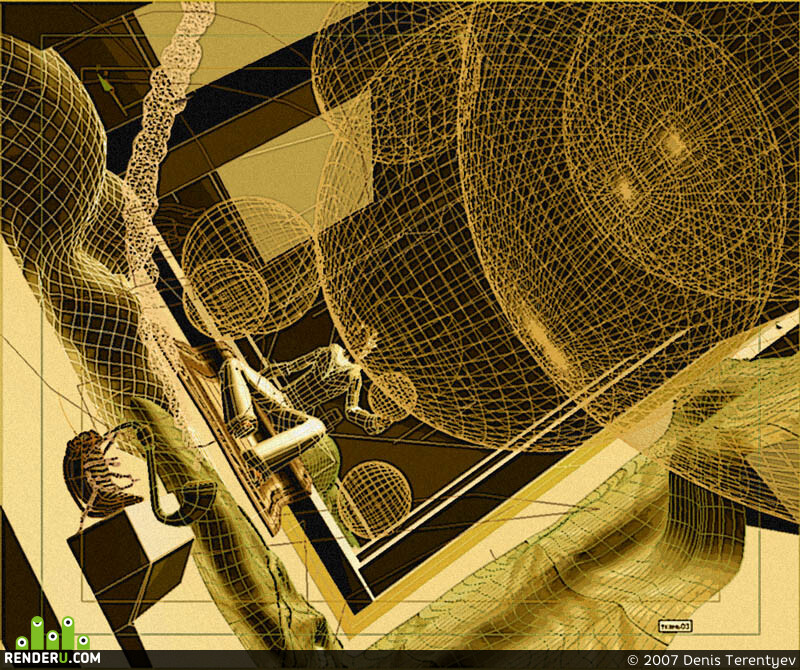Screen dimensions: 800x670
Task: Click the curved hook pipe near the beetle
Action: (168, 475)
